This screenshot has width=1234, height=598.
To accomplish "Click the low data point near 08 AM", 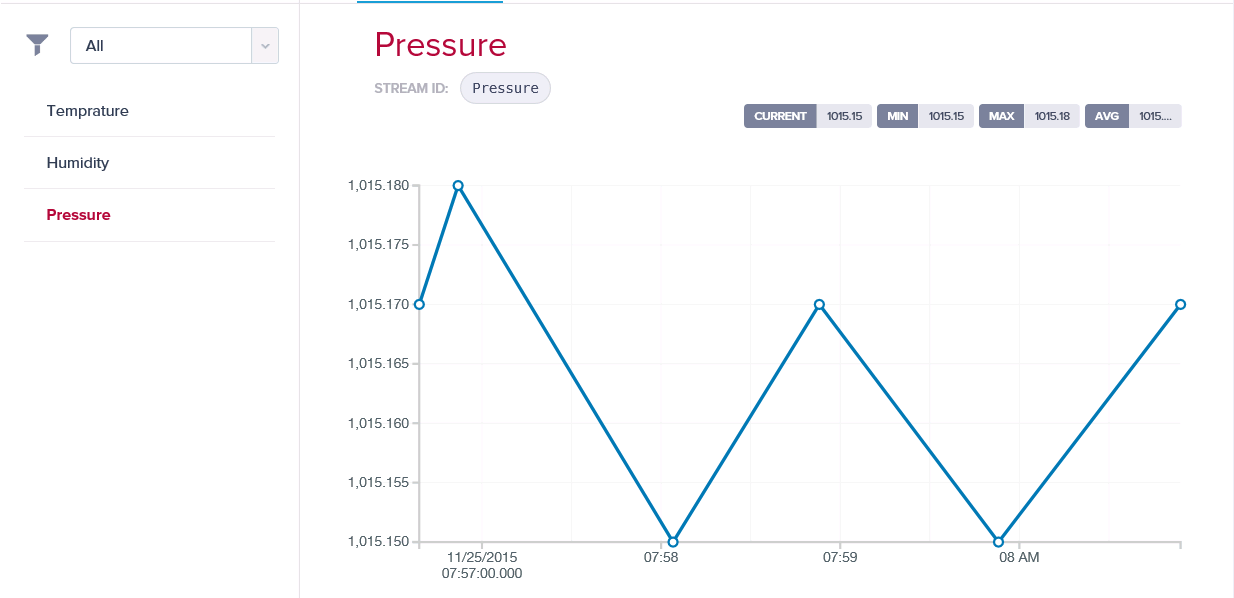I will click(998, 542).
